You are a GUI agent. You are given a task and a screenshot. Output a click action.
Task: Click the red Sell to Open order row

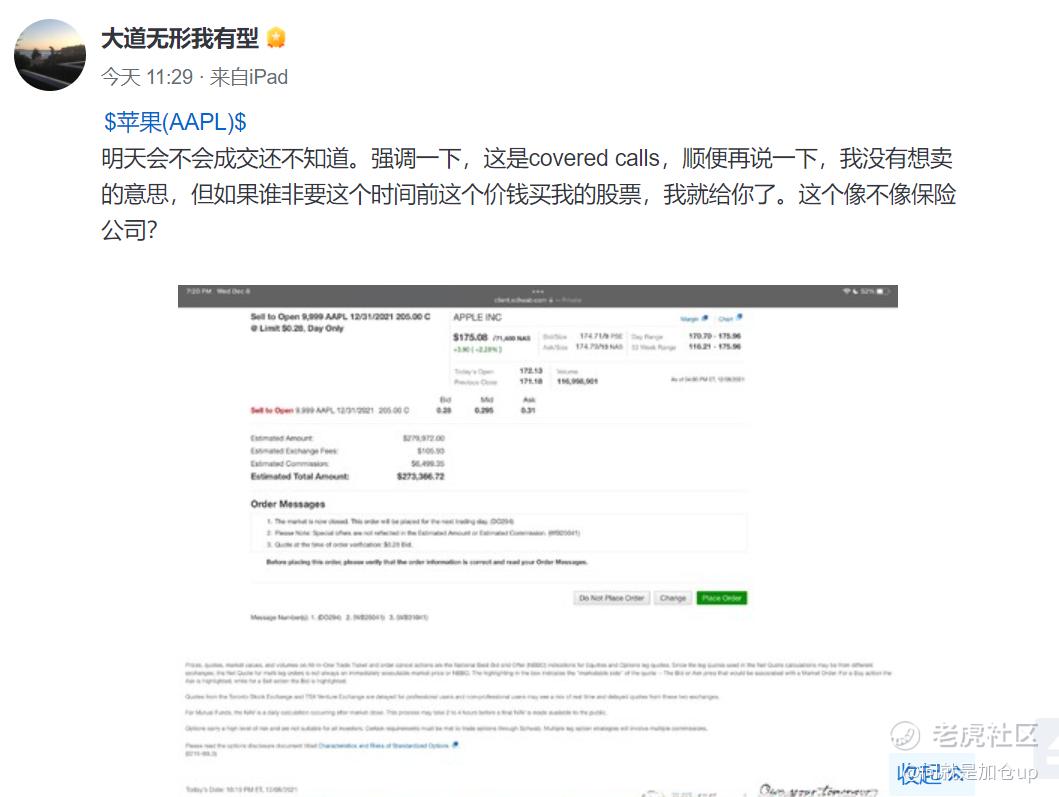330,410
